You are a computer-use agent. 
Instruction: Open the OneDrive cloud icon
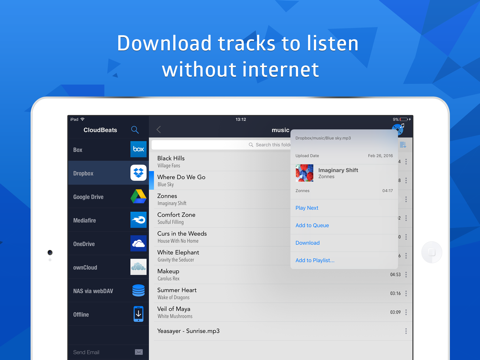(138, 244)
